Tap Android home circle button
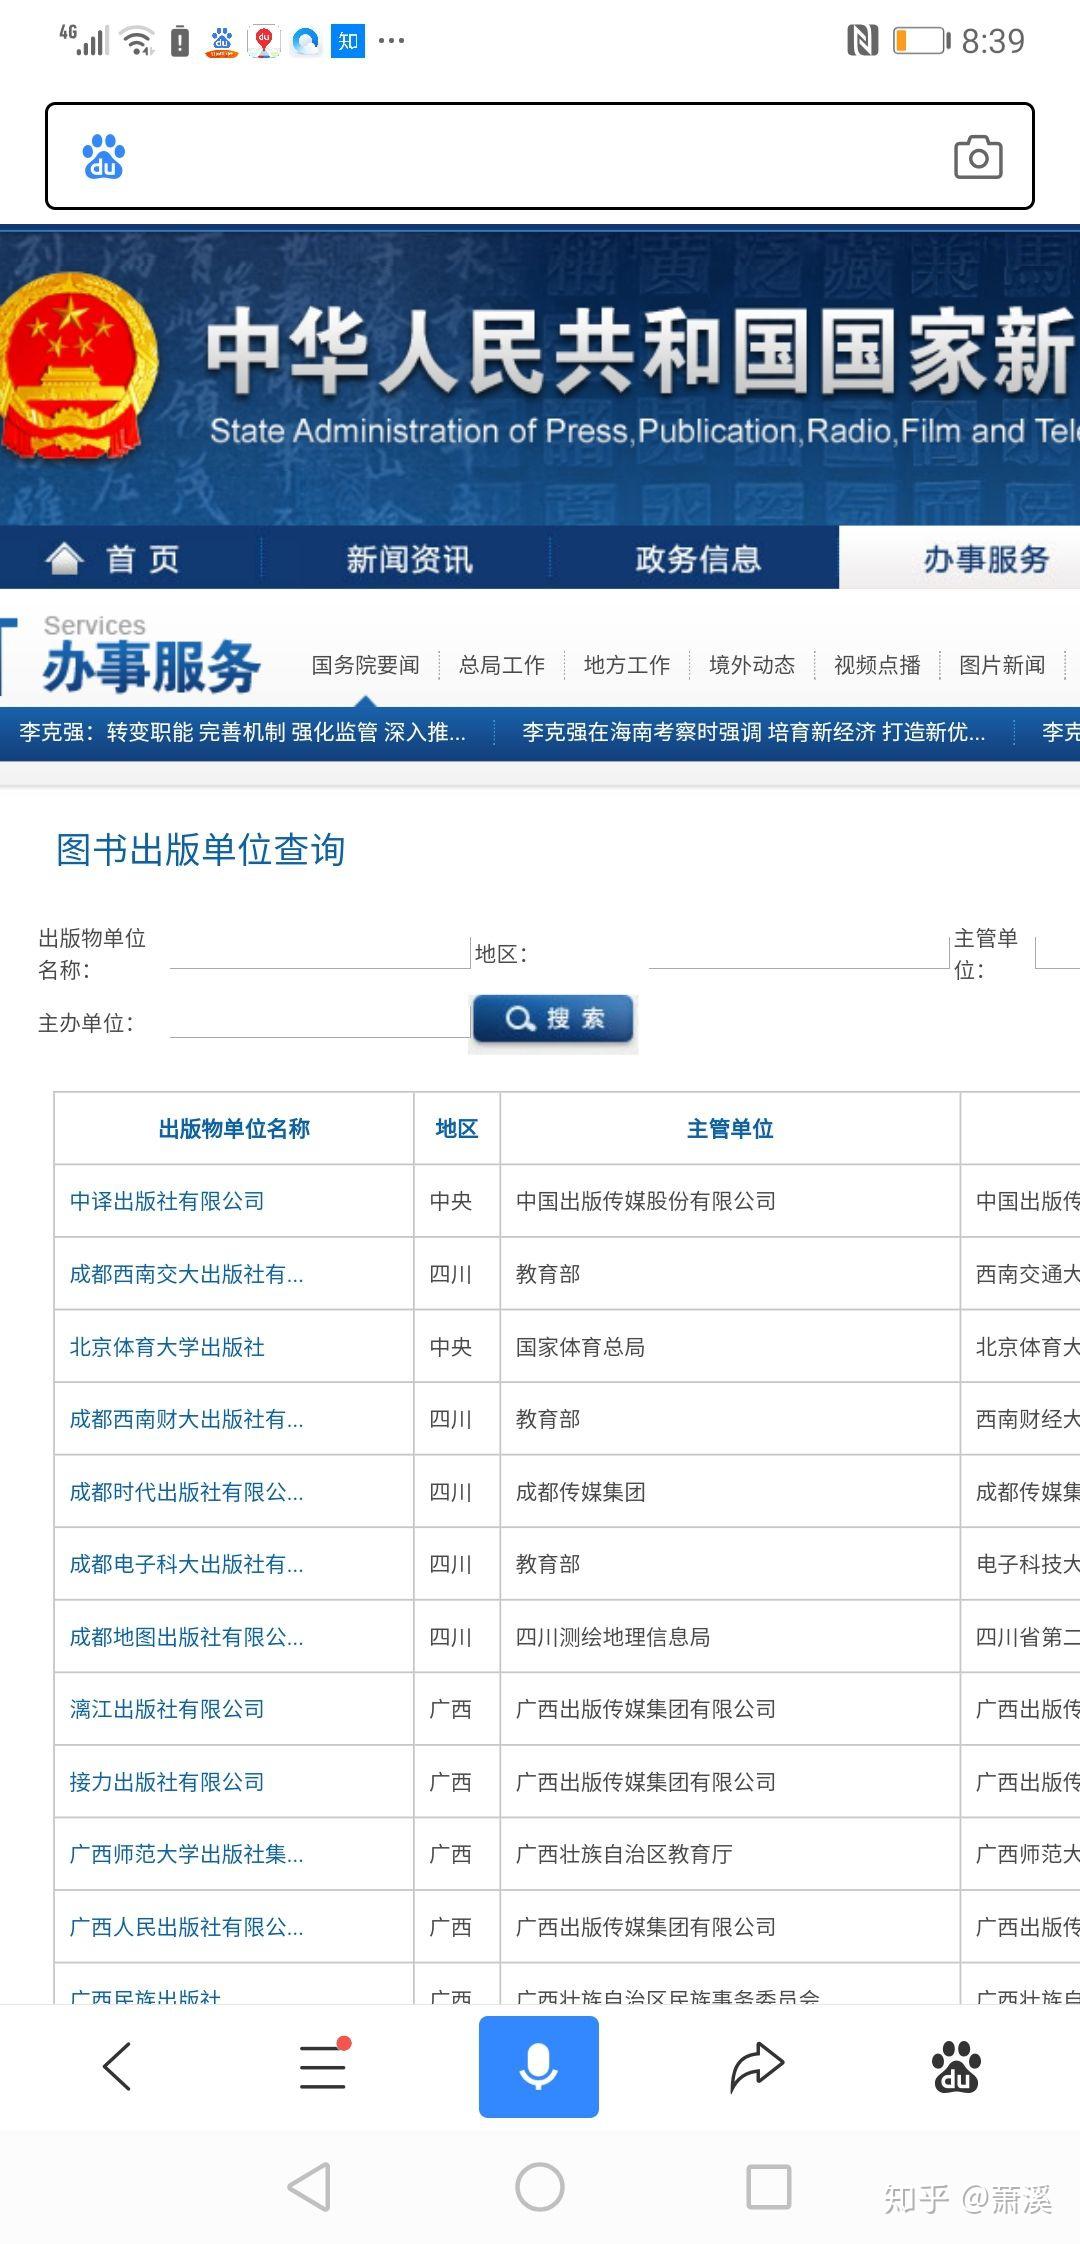 click(x=540, y=2187)
